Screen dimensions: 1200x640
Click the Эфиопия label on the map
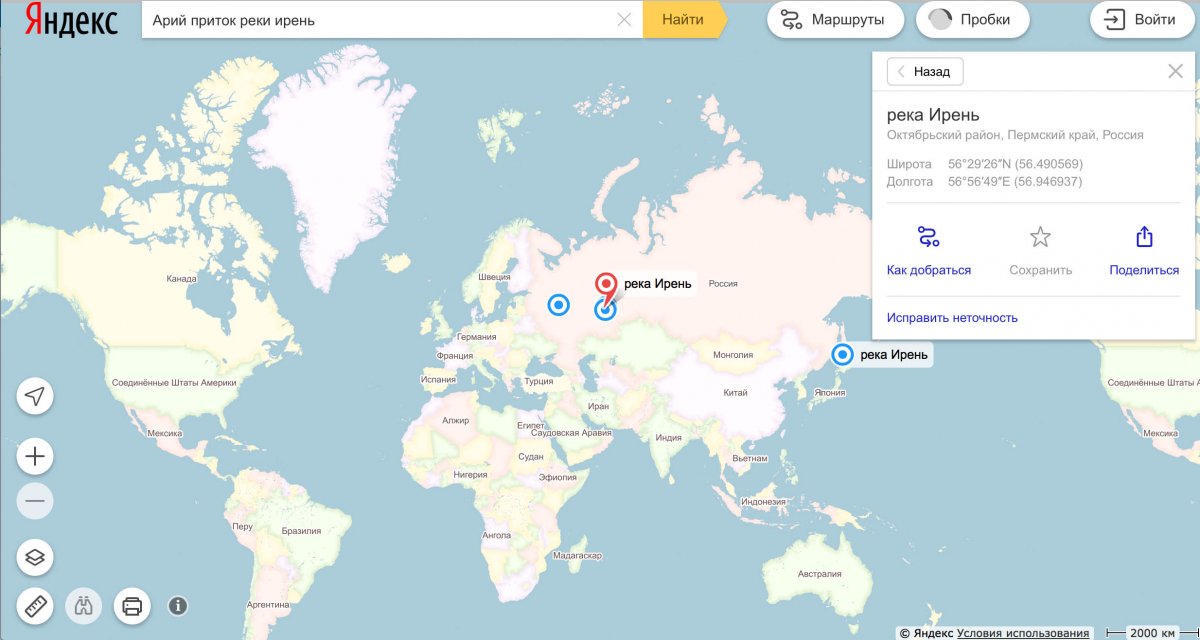click(558, 477)
